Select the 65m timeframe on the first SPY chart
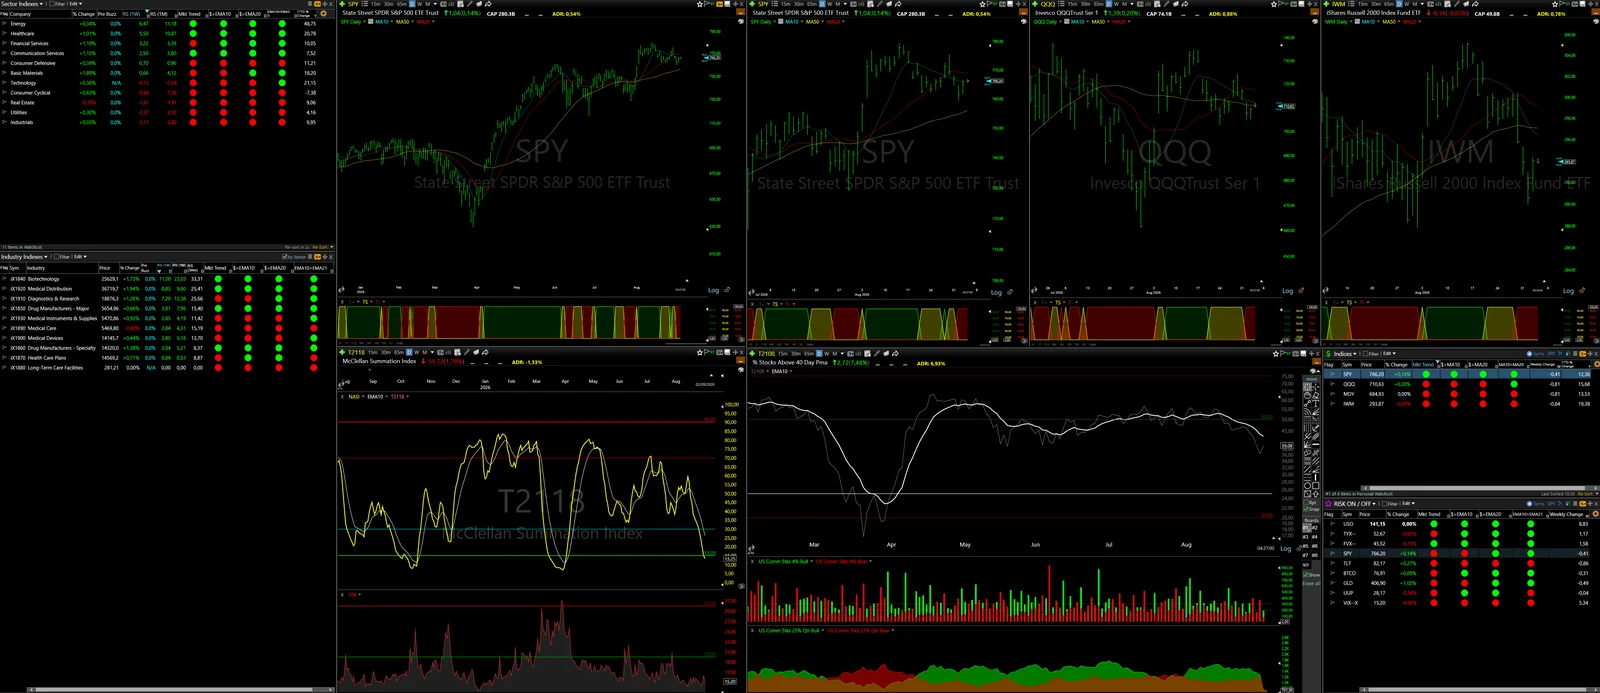1600x693 pixels. pos(402,4)
